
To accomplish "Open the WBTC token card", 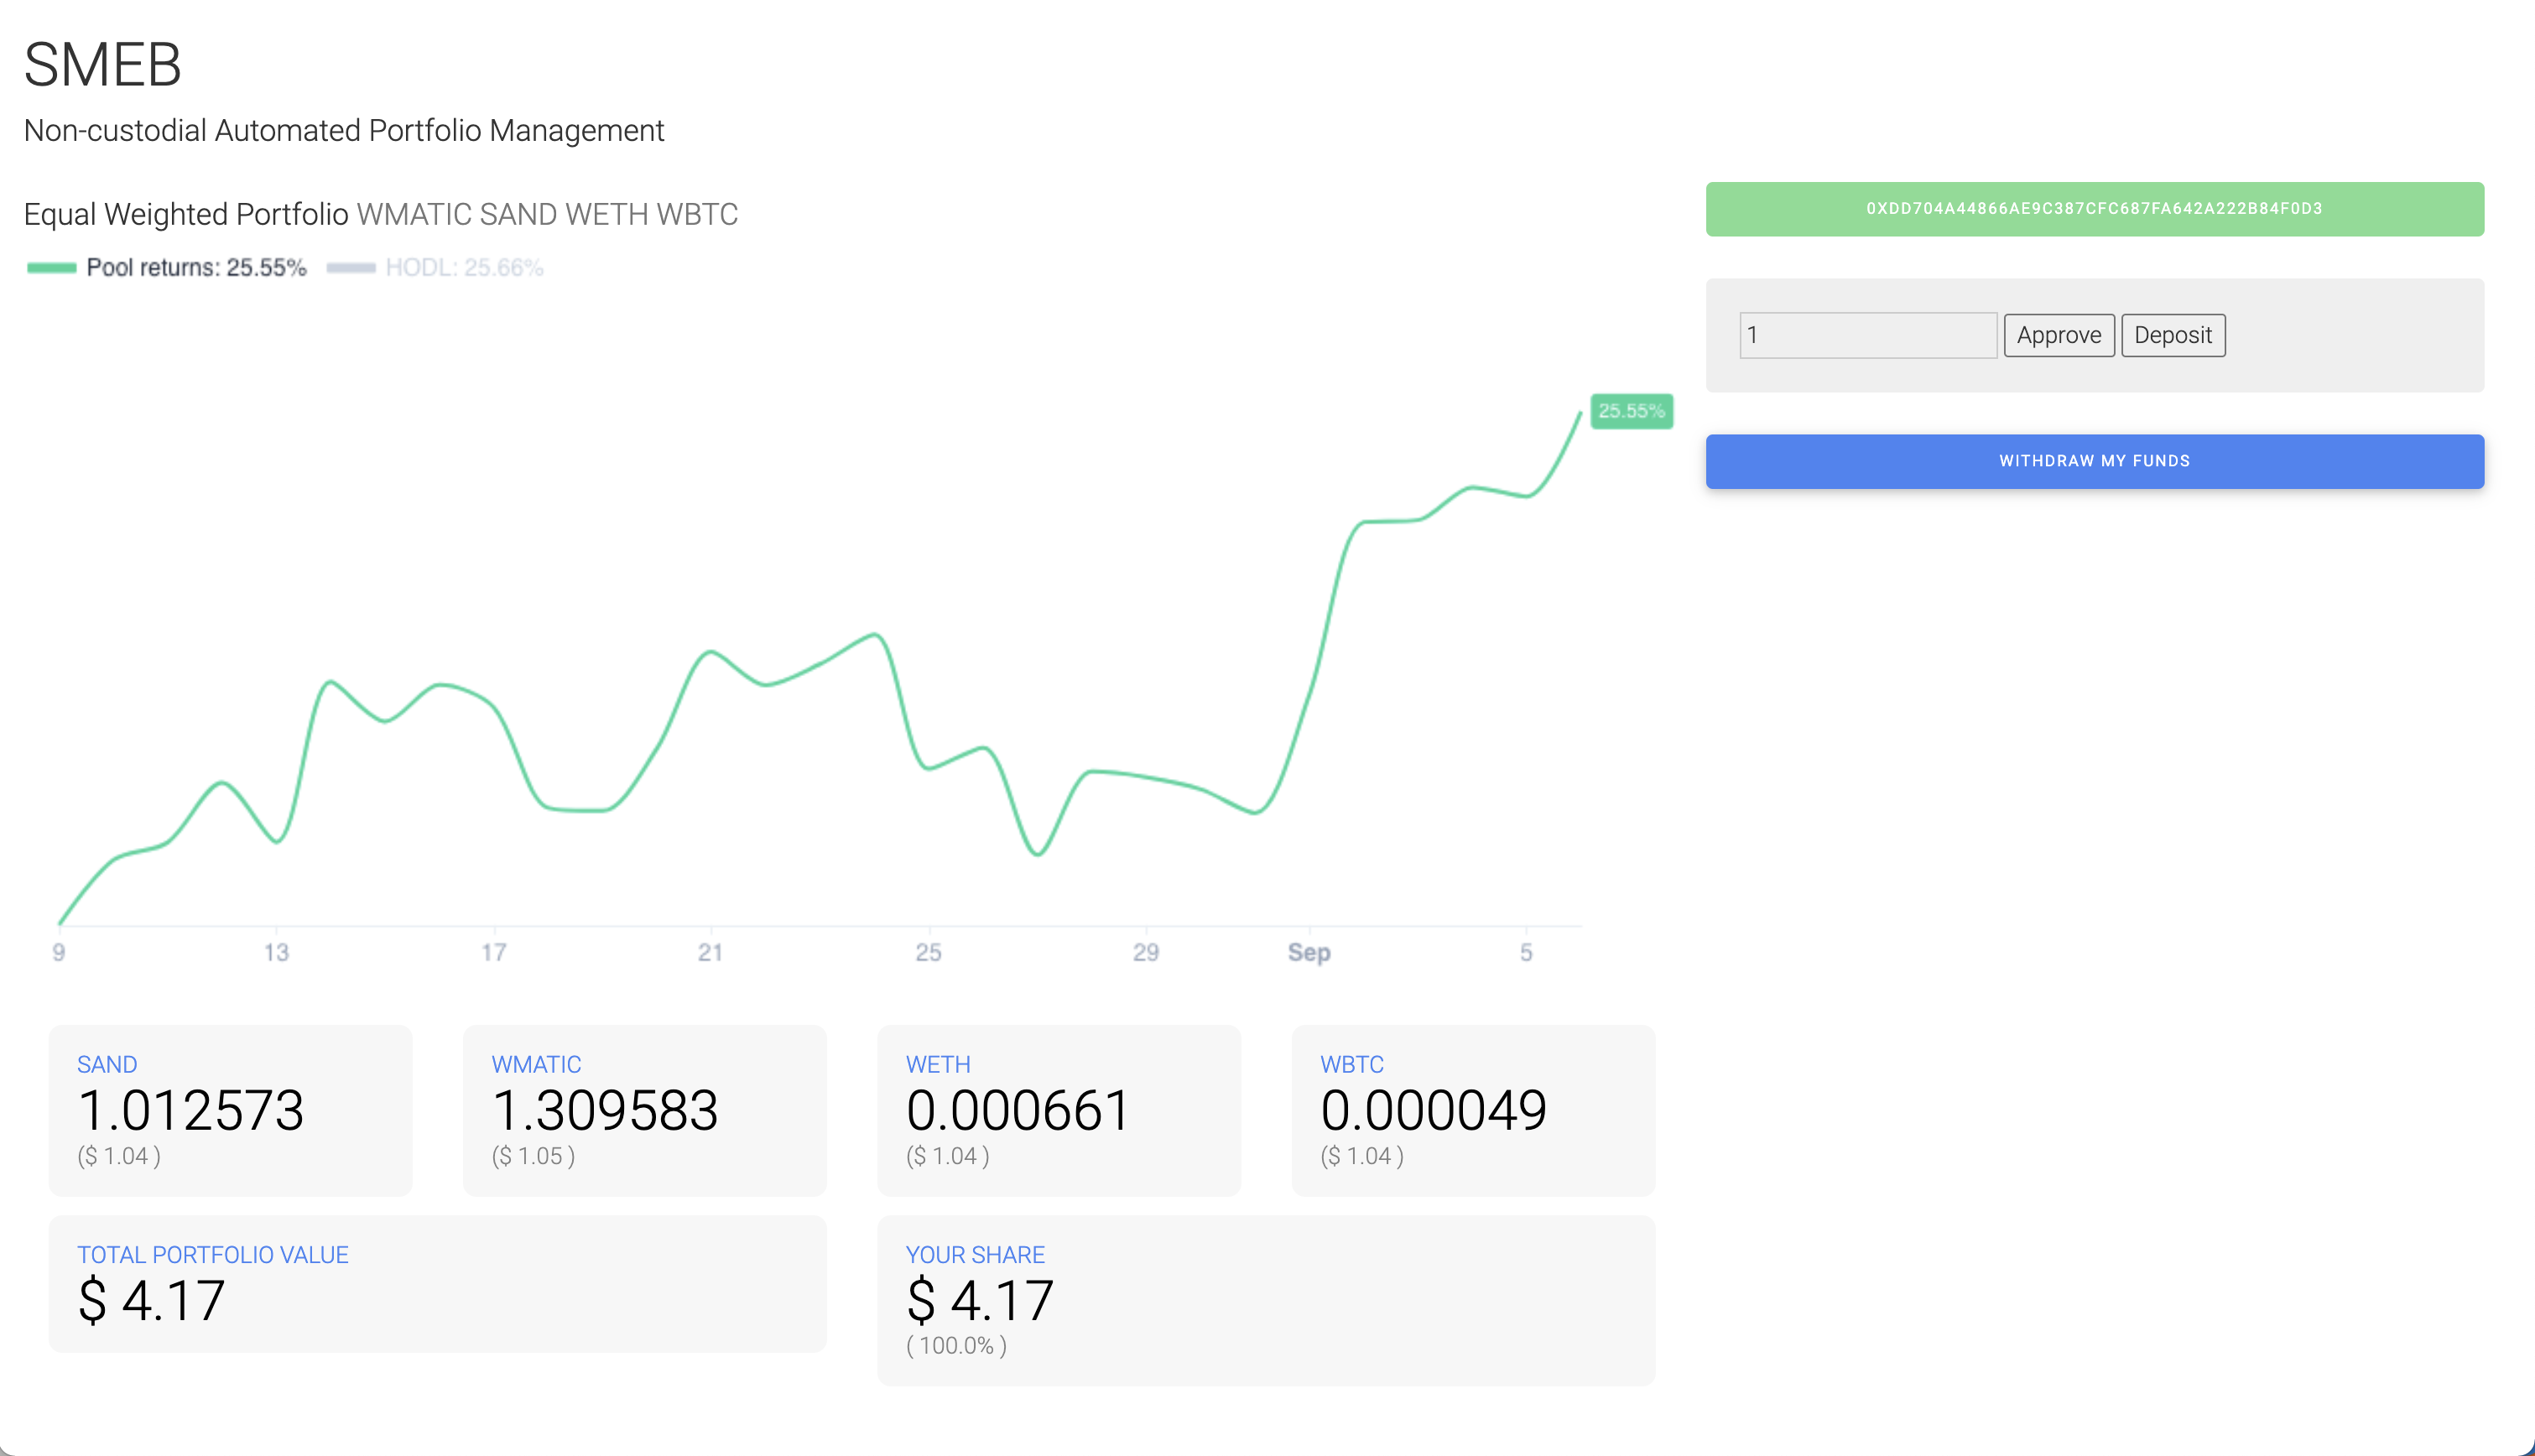I will click(1472, 1110).
